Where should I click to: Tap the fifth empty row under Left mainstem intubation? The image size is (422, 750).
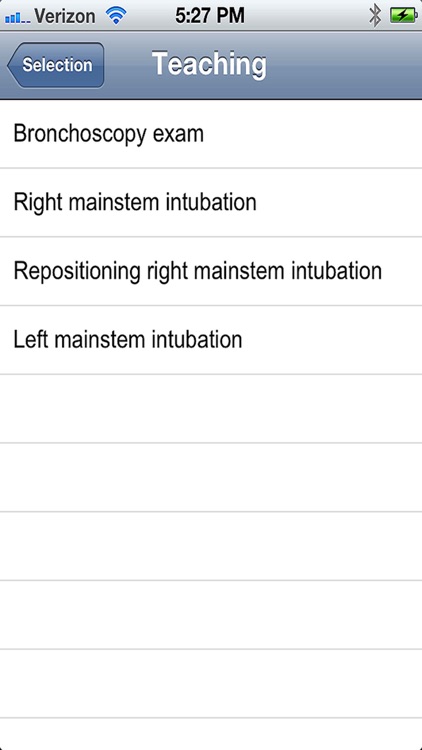coord(211,684)
